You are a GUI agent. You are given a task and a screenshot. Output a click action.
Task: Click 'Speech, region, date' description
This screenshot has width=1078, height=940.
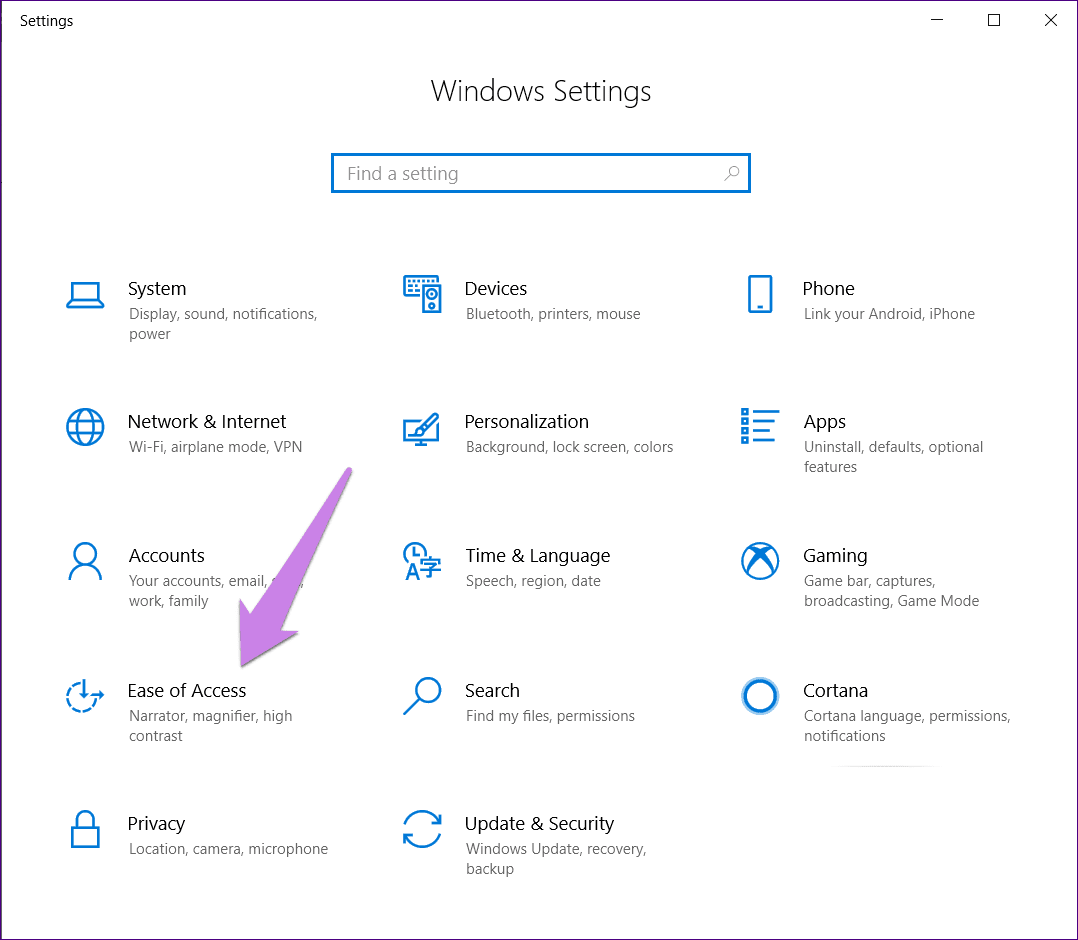coord(533,581)
